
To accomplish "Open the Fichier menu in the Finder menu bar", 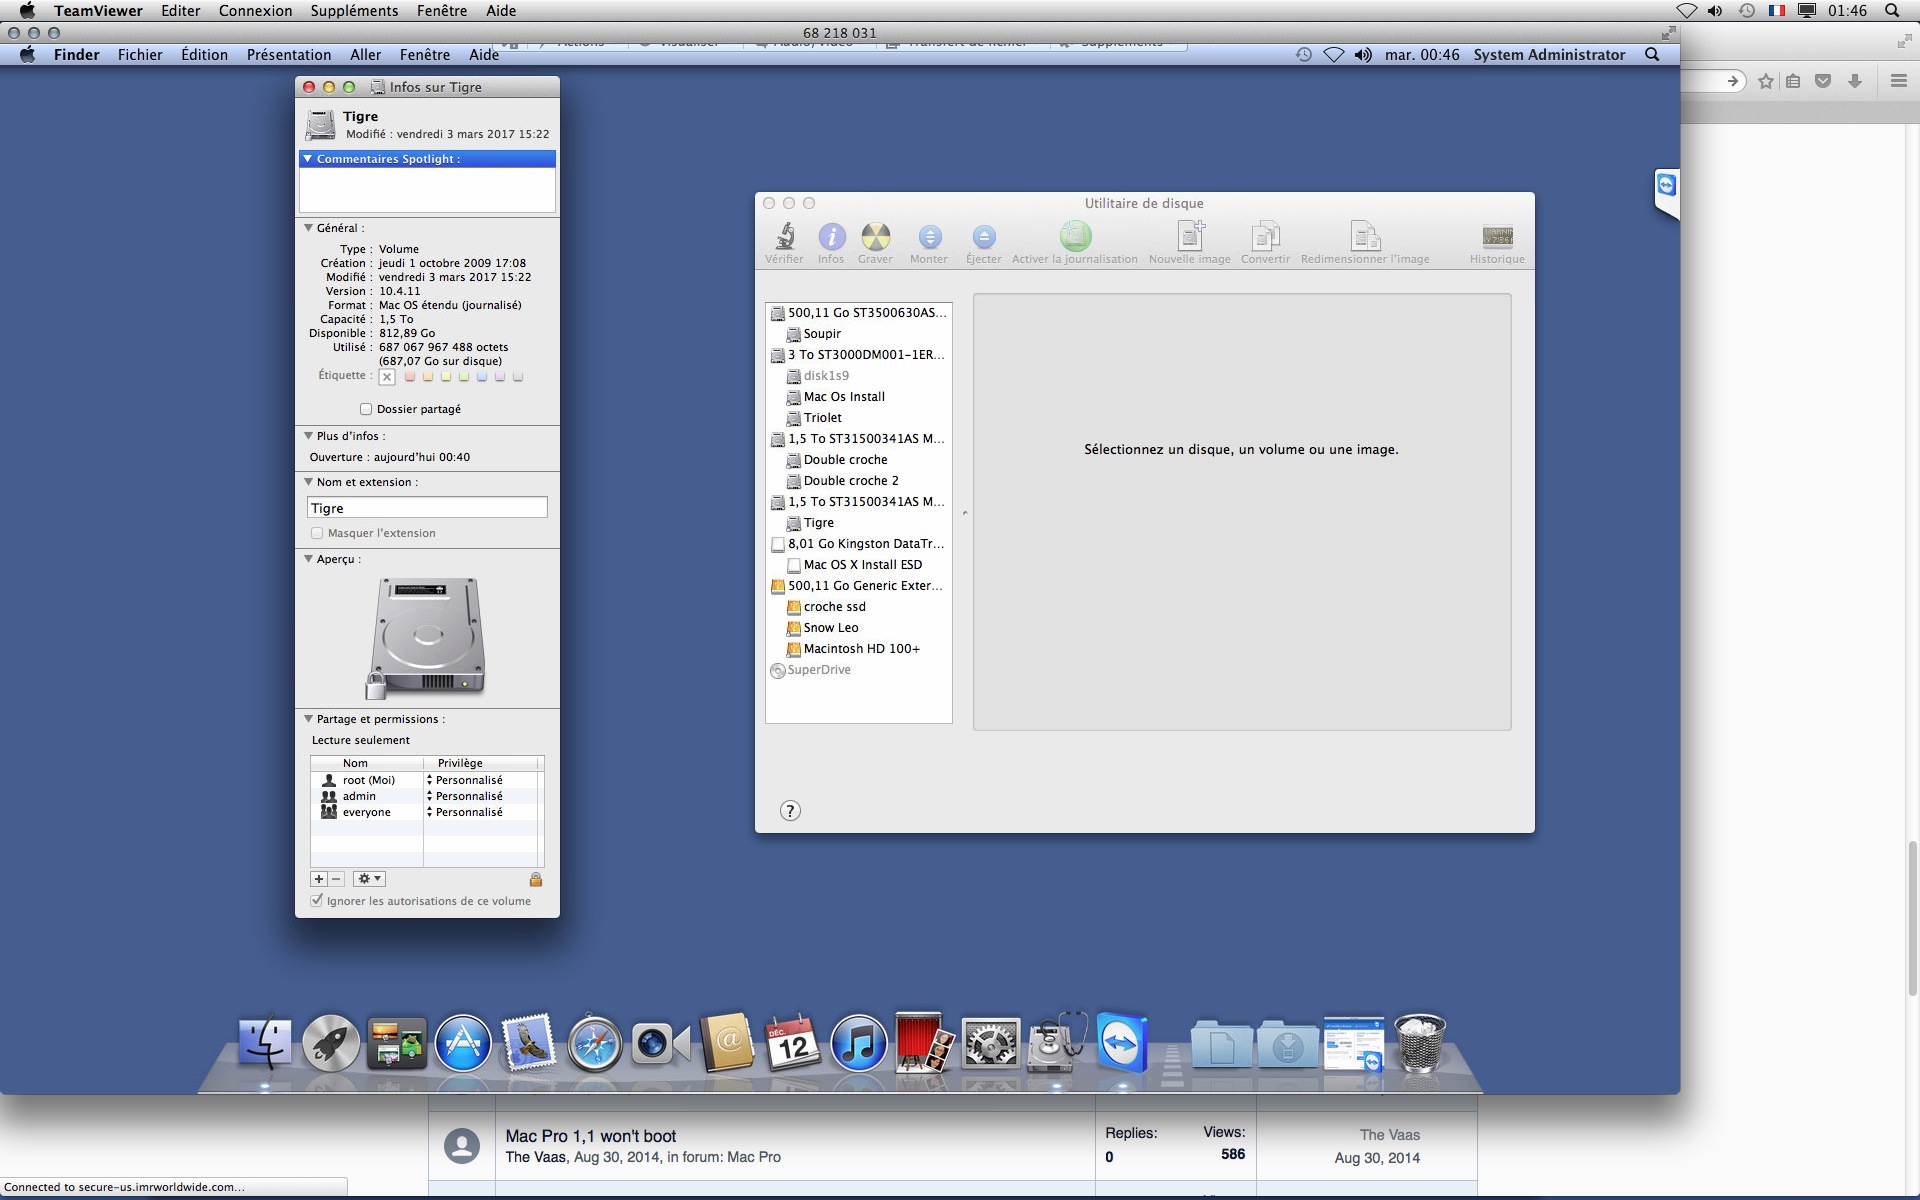I will 140,55.
